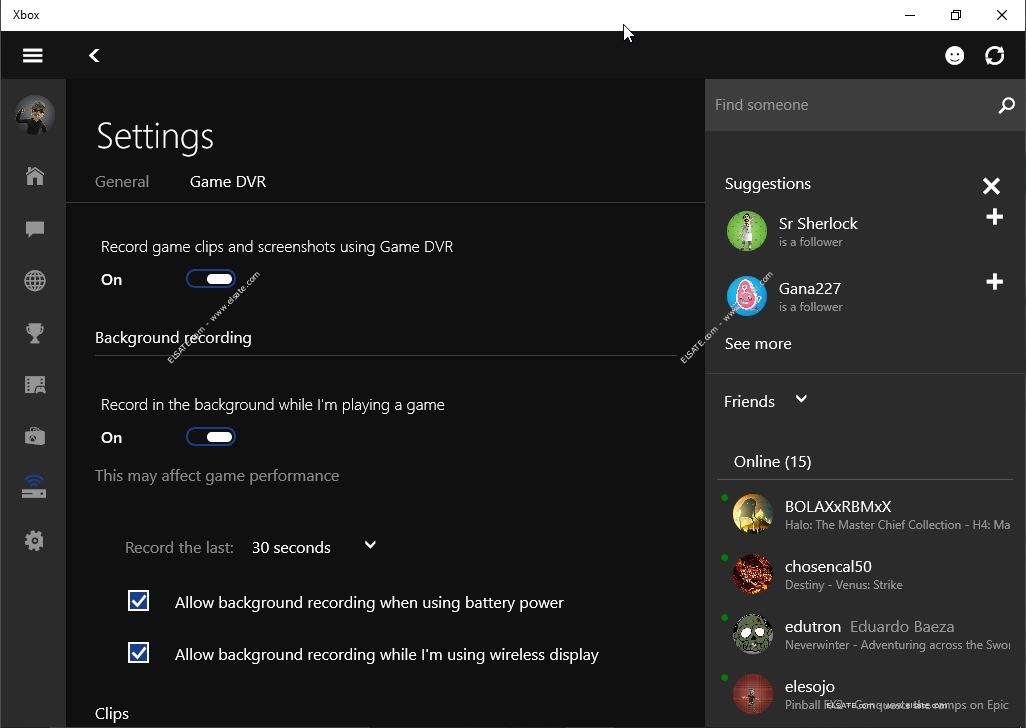Expand the Friends filter dropdown
The height and width of the screenshot is (728, 1026).
click(x=801, y=399)
